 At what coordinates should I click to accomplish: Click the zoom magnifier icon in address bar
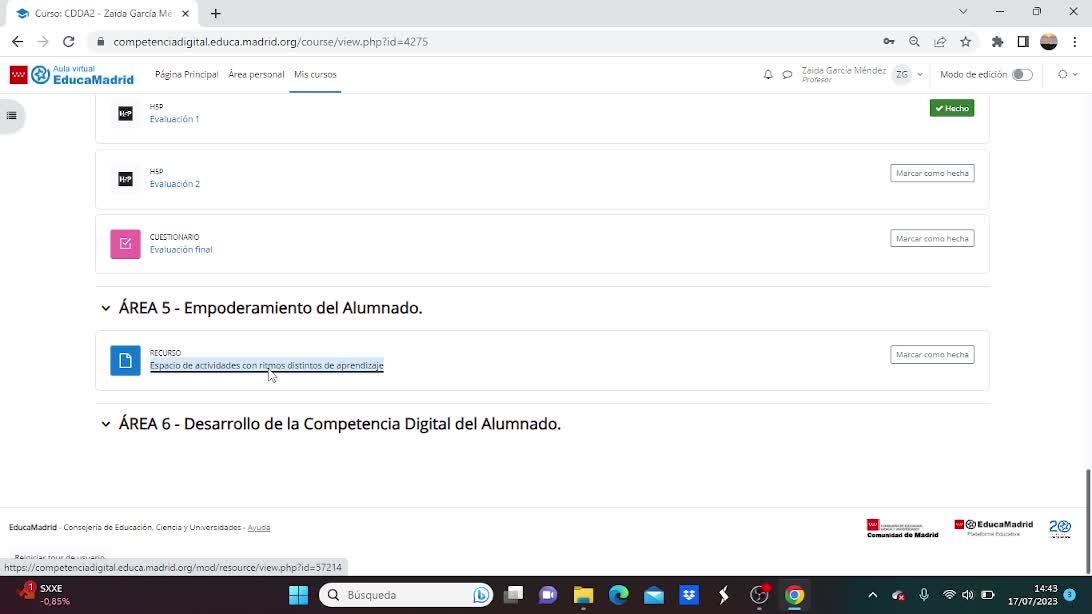(x=914, y=42)
